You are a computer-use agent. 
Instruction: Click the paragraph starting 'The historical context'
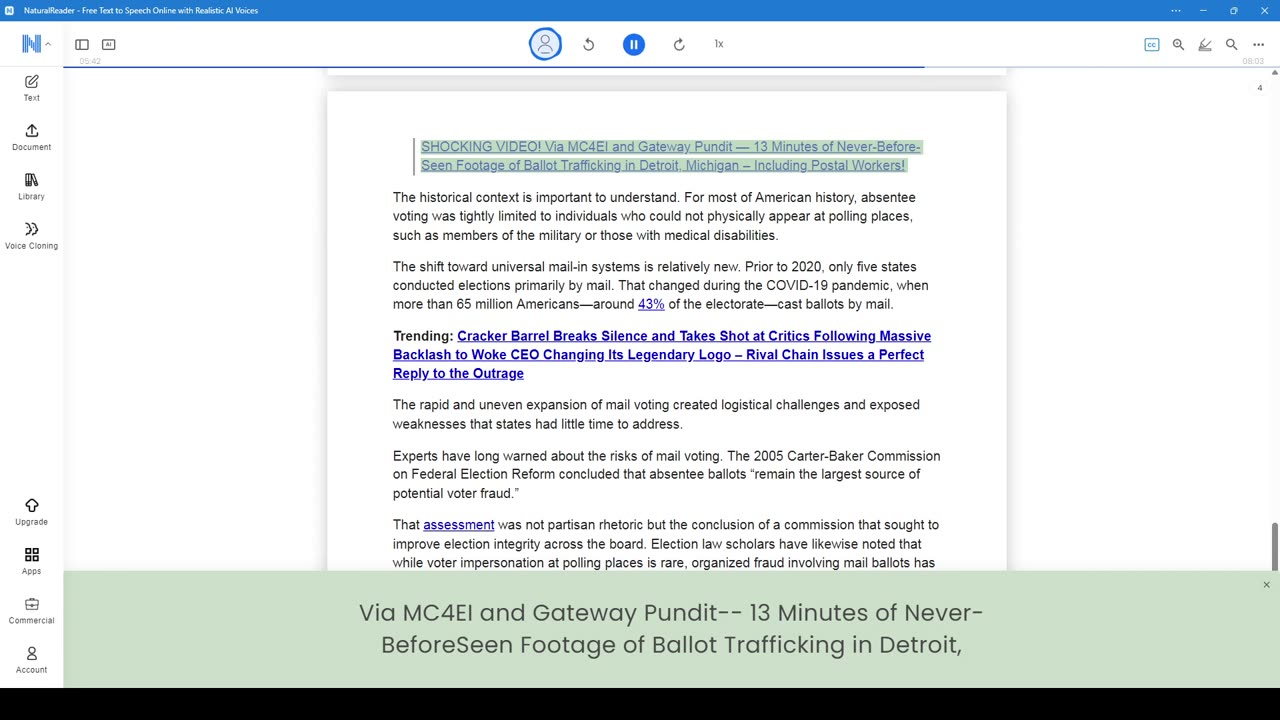click(x=653, y=216)
